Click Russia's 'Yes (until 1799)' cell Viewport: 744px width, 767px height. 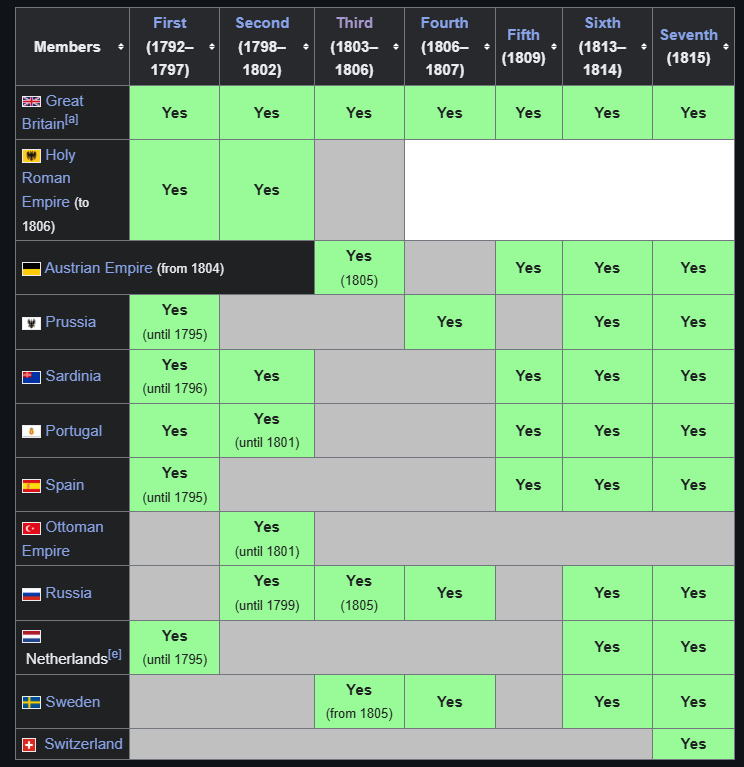[x=267, y=593]
